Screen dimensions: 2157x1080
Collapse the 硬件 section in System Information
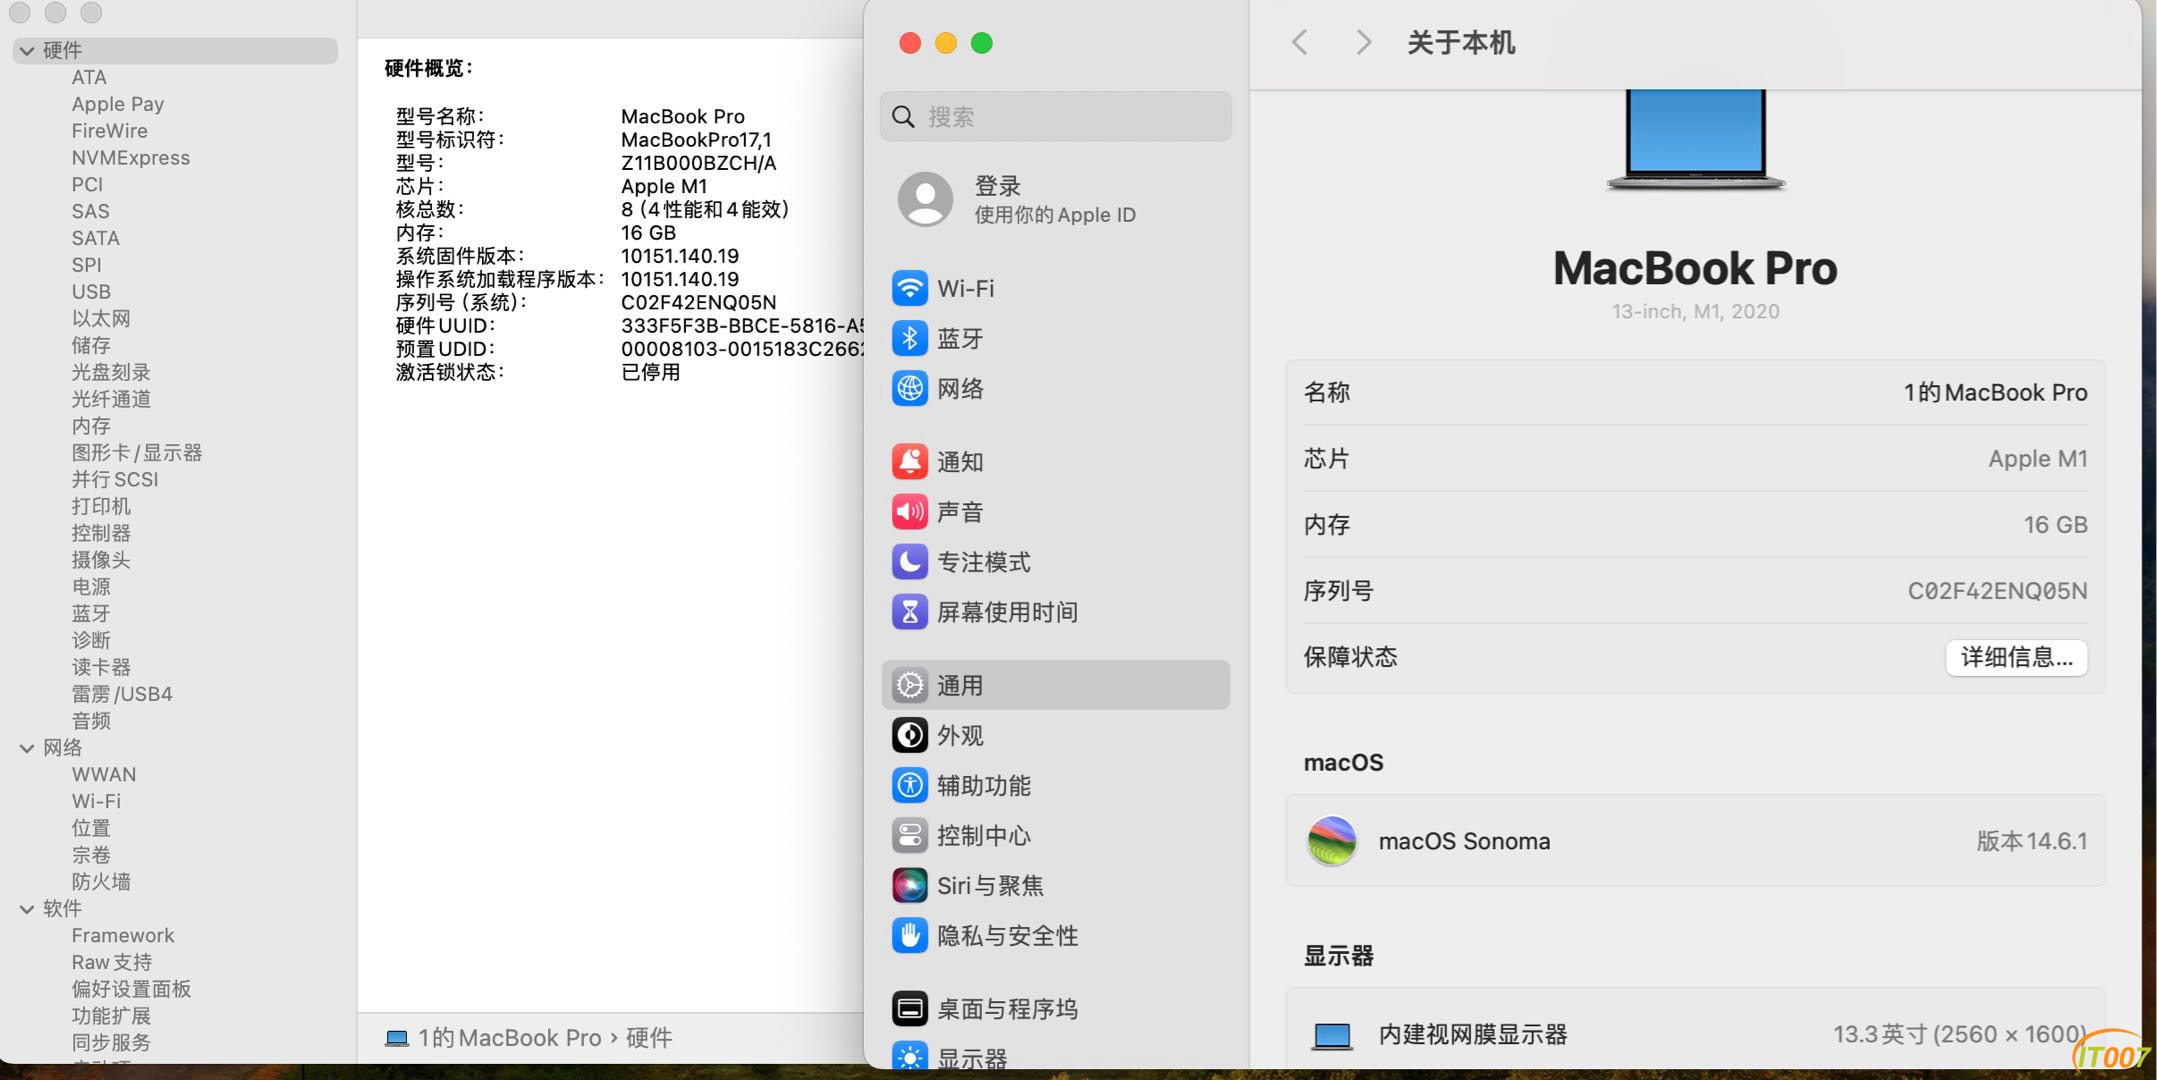tap(27, 50)
